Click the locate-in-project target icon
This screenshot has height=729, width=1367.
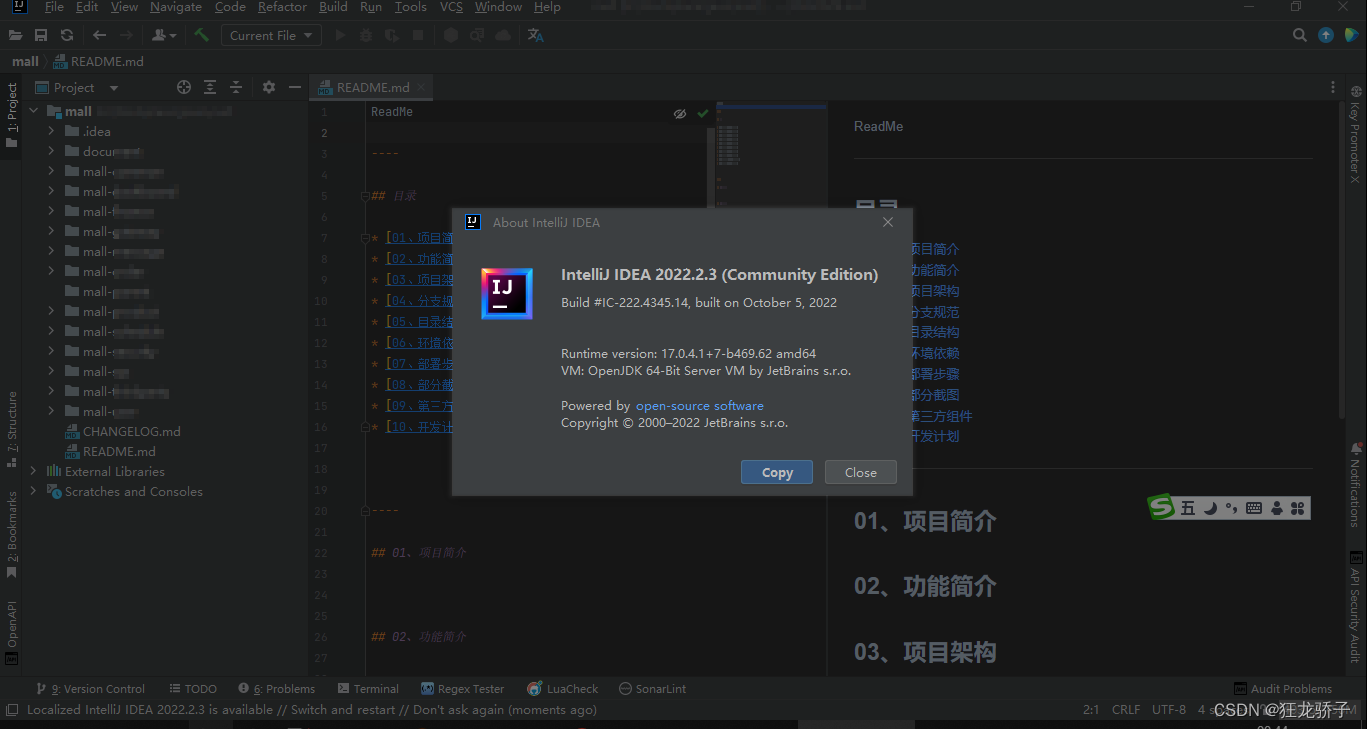click(184, 87)
